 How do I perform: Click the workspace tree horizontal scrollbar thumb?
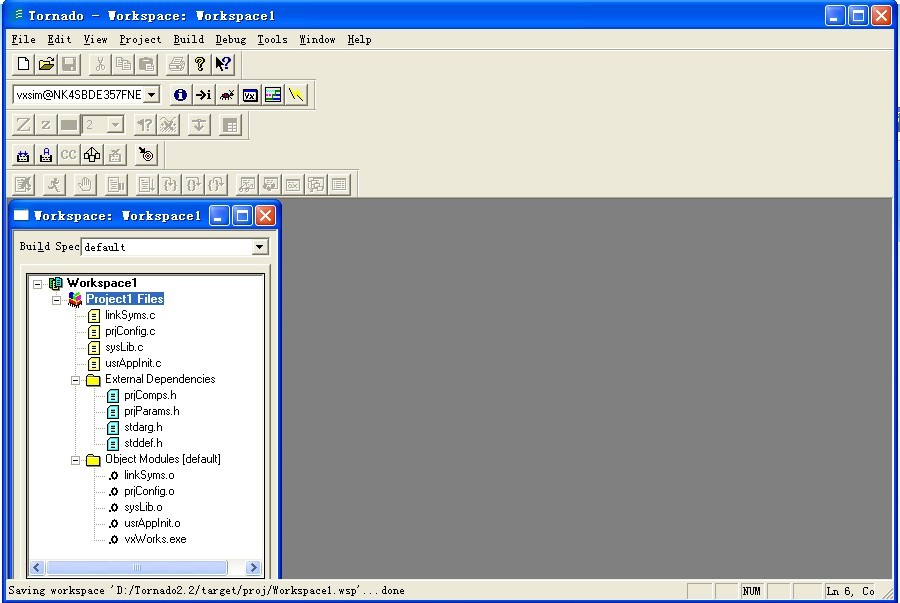coord(137,567)
